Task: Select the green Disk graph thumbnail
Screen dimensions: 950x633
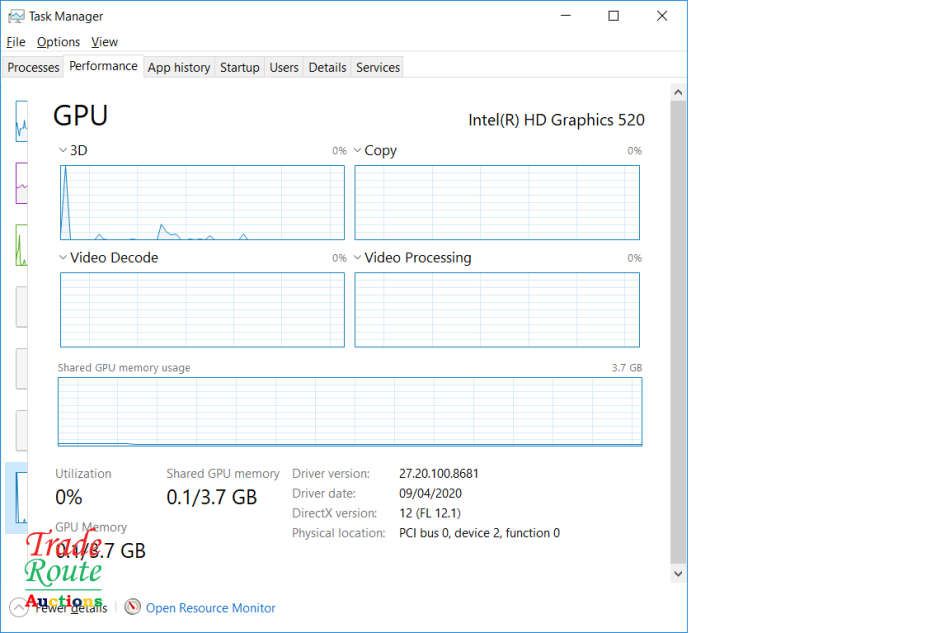Action: coord(21,245)
